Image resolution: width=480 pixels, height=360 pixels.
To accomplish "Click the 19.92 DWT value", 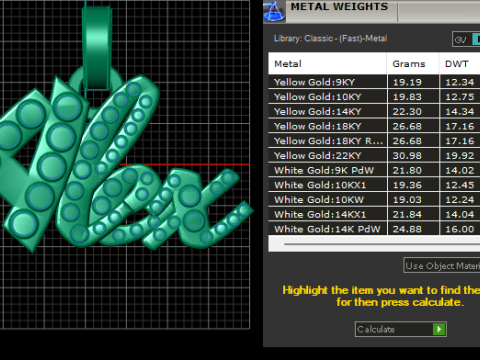I will pos(460,156).
